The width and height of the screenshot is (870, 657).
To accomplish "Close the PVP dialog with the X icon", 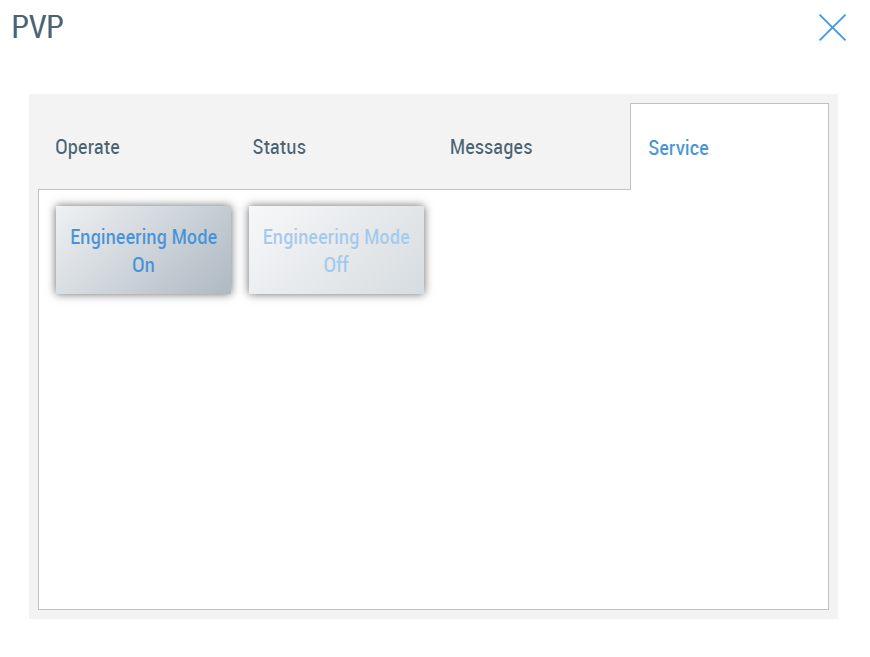I will click(x=832, y=28).
